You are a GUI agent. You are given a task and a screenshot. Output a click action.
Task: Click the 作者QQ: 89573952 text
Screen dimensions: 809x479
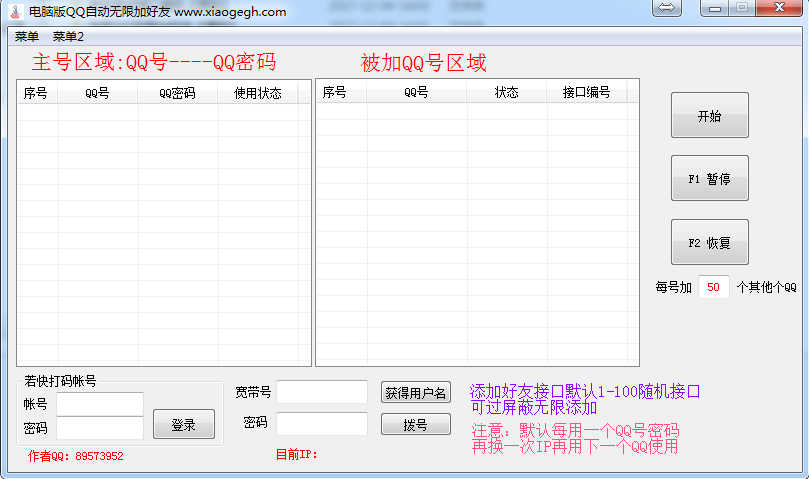click(76, 456)
